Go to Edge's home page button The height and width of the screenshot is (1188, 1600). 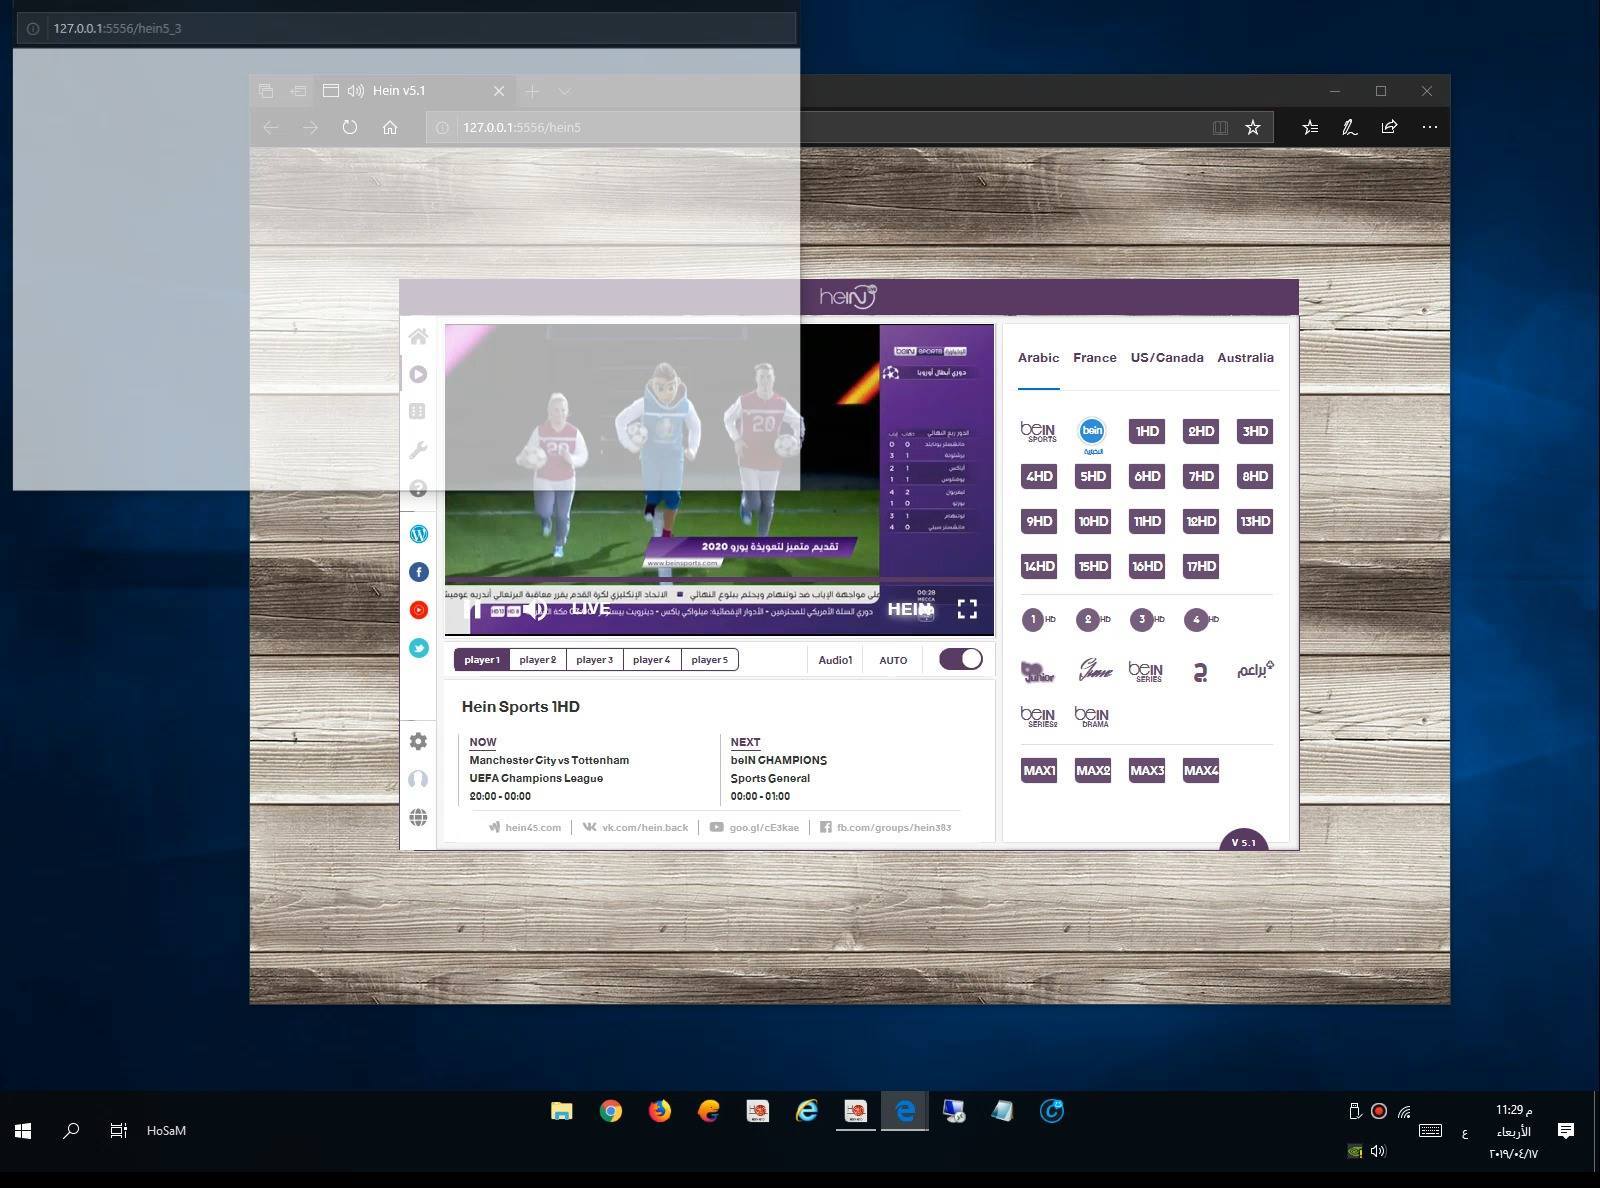pos(390,127)
